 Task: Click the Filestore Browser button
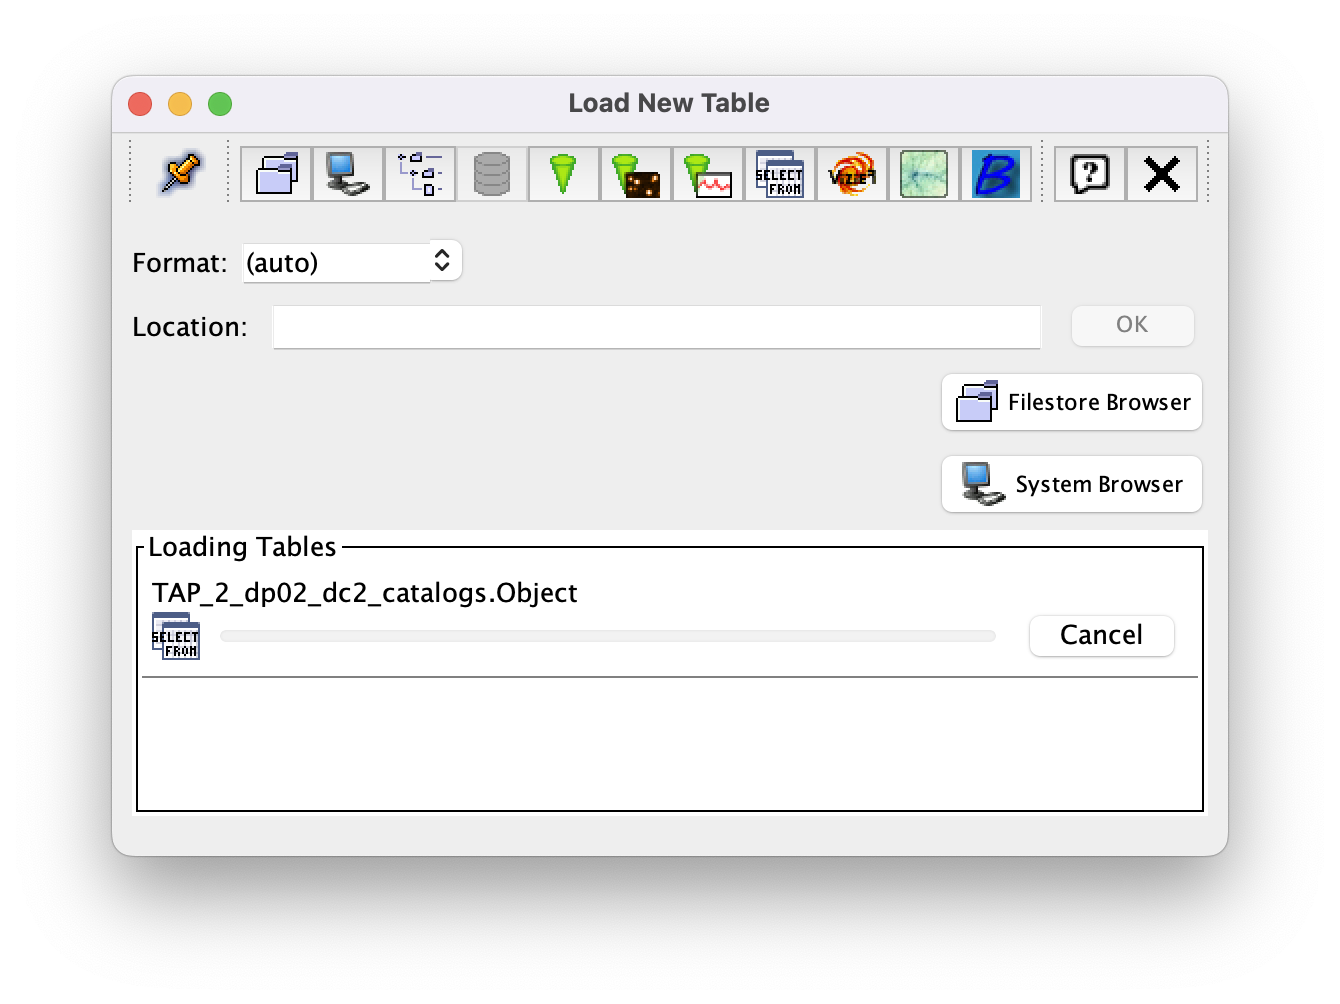(1071, 402)
